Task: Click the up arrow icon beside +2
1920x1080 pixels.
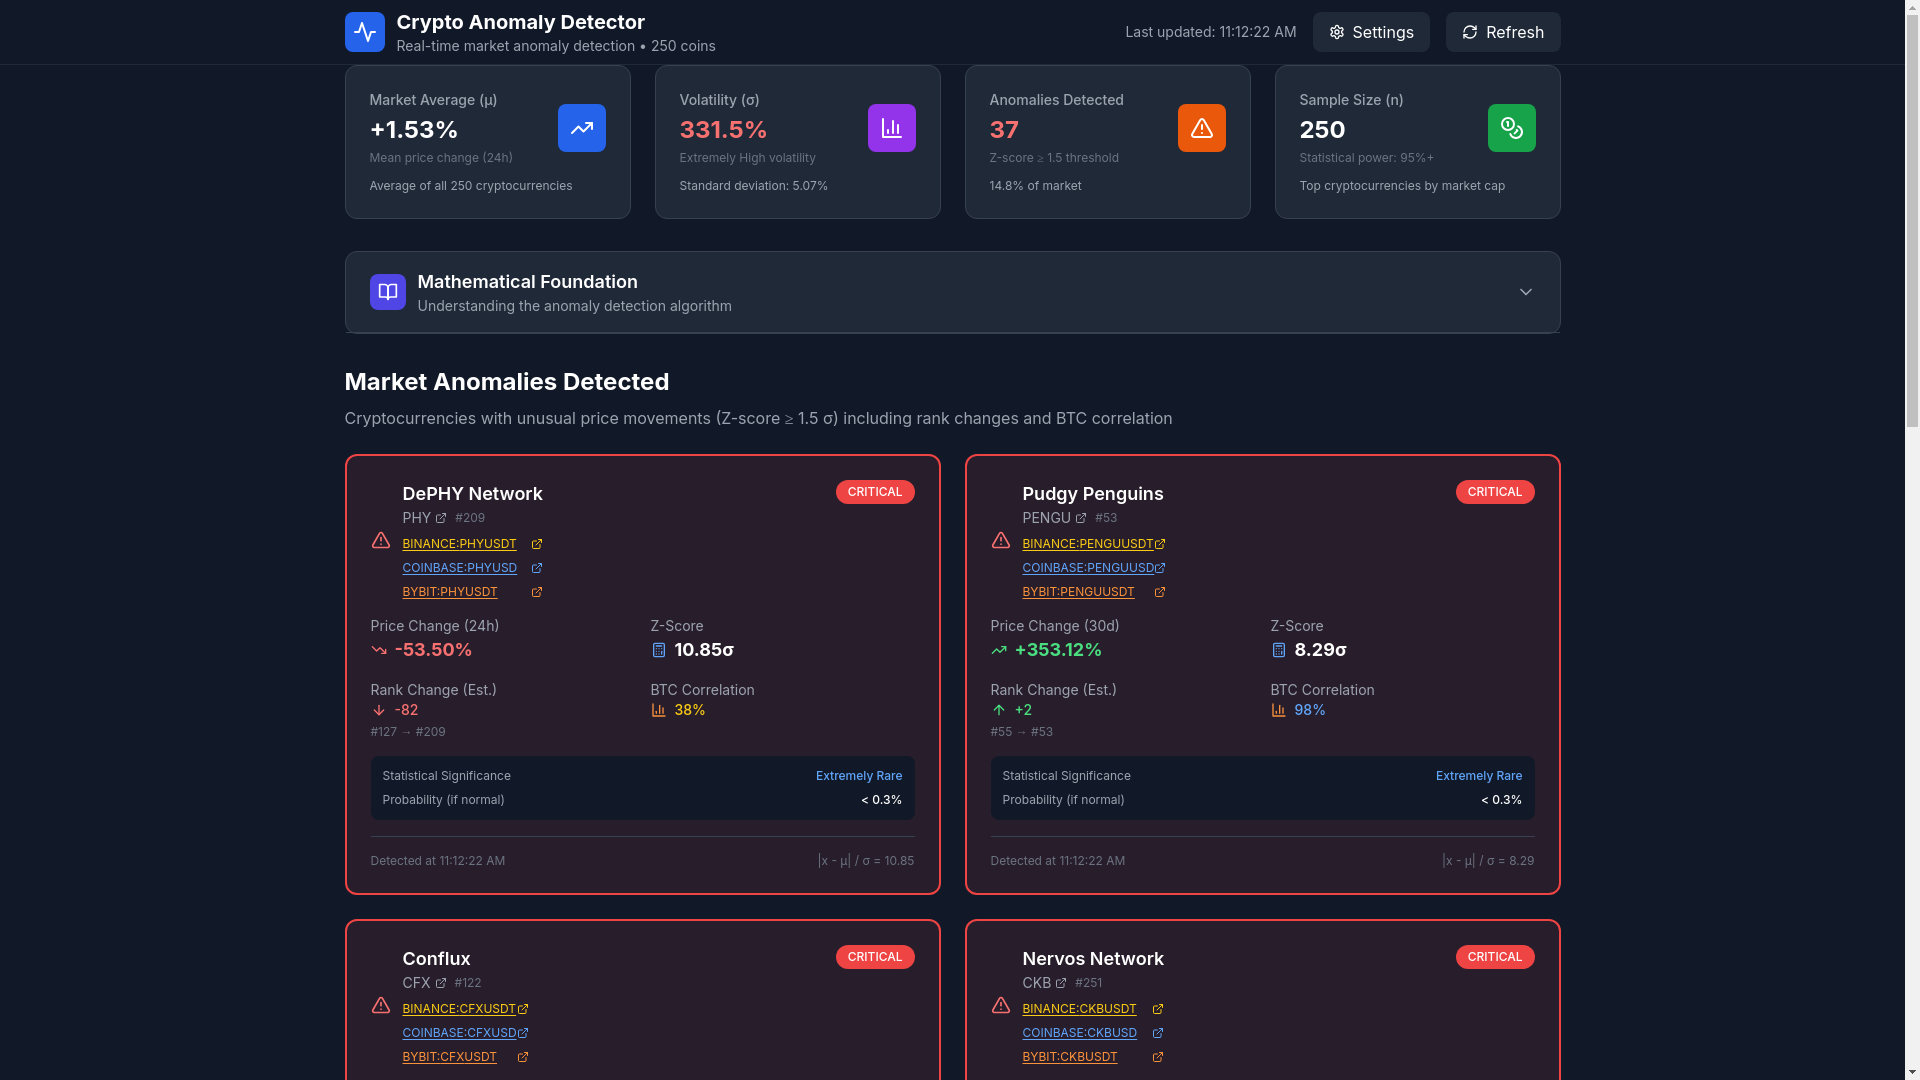Action: click(x=998, y=710)
